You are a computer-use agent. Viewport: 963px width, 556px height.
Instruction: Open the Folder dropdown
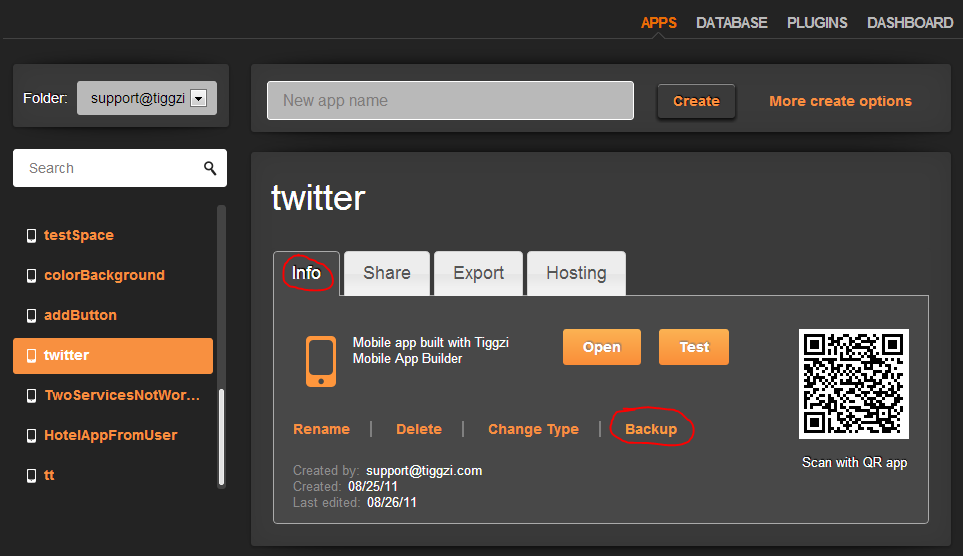click(197, 98)
